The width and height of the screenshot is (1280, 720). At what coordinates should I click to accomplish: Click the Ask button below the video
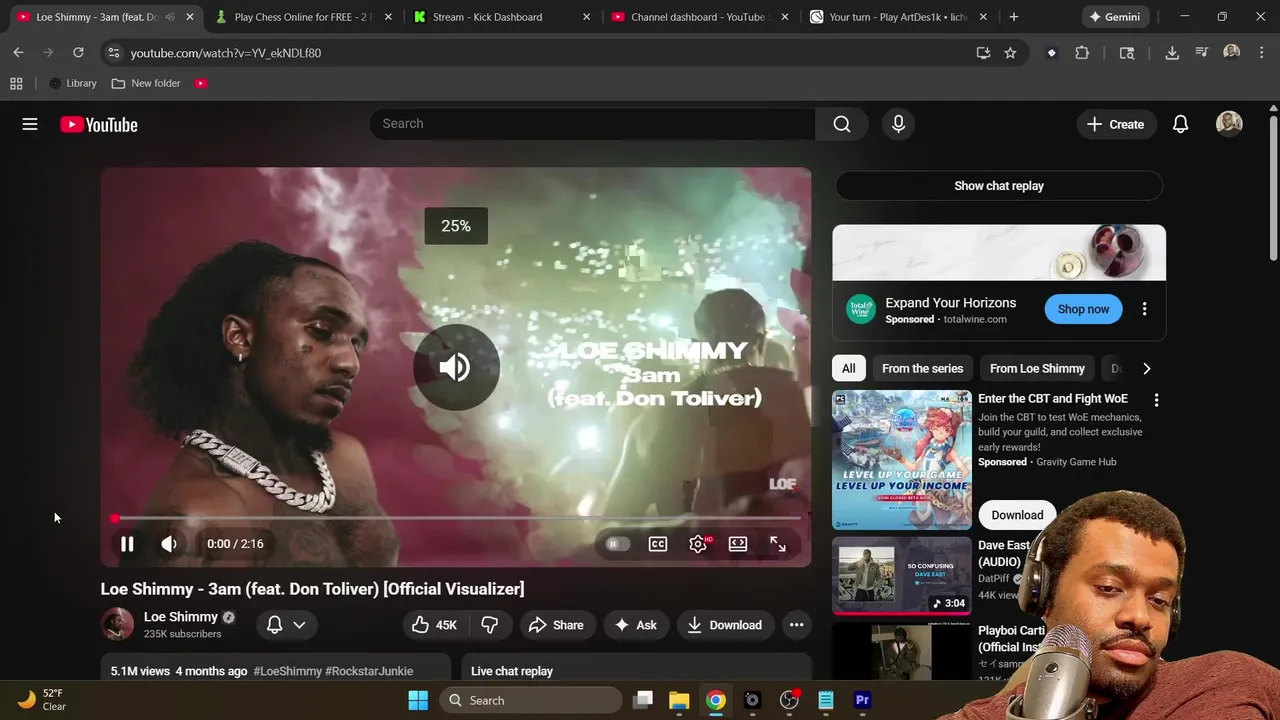(x=635, y=625)
